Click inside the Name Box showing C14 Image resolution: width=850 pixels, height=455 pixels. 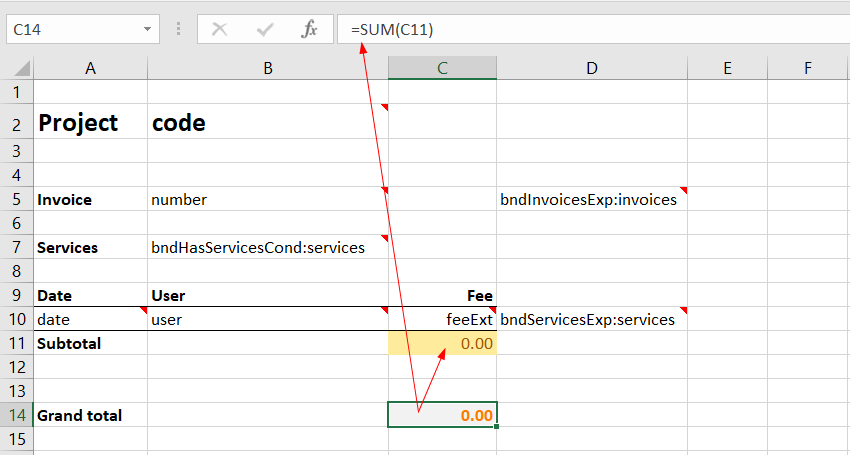68,29
